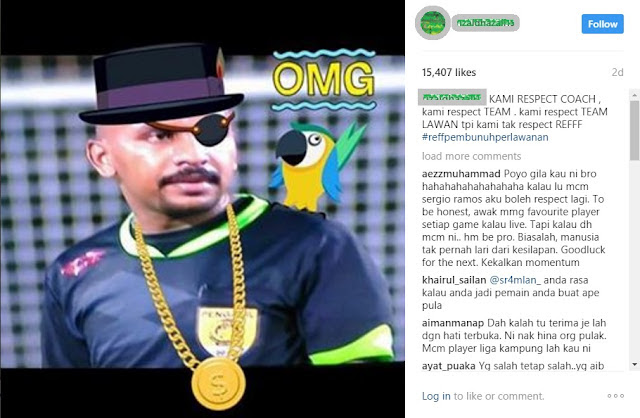
Task: Click the scrollbar down arrow
Action: coord(635,364)
